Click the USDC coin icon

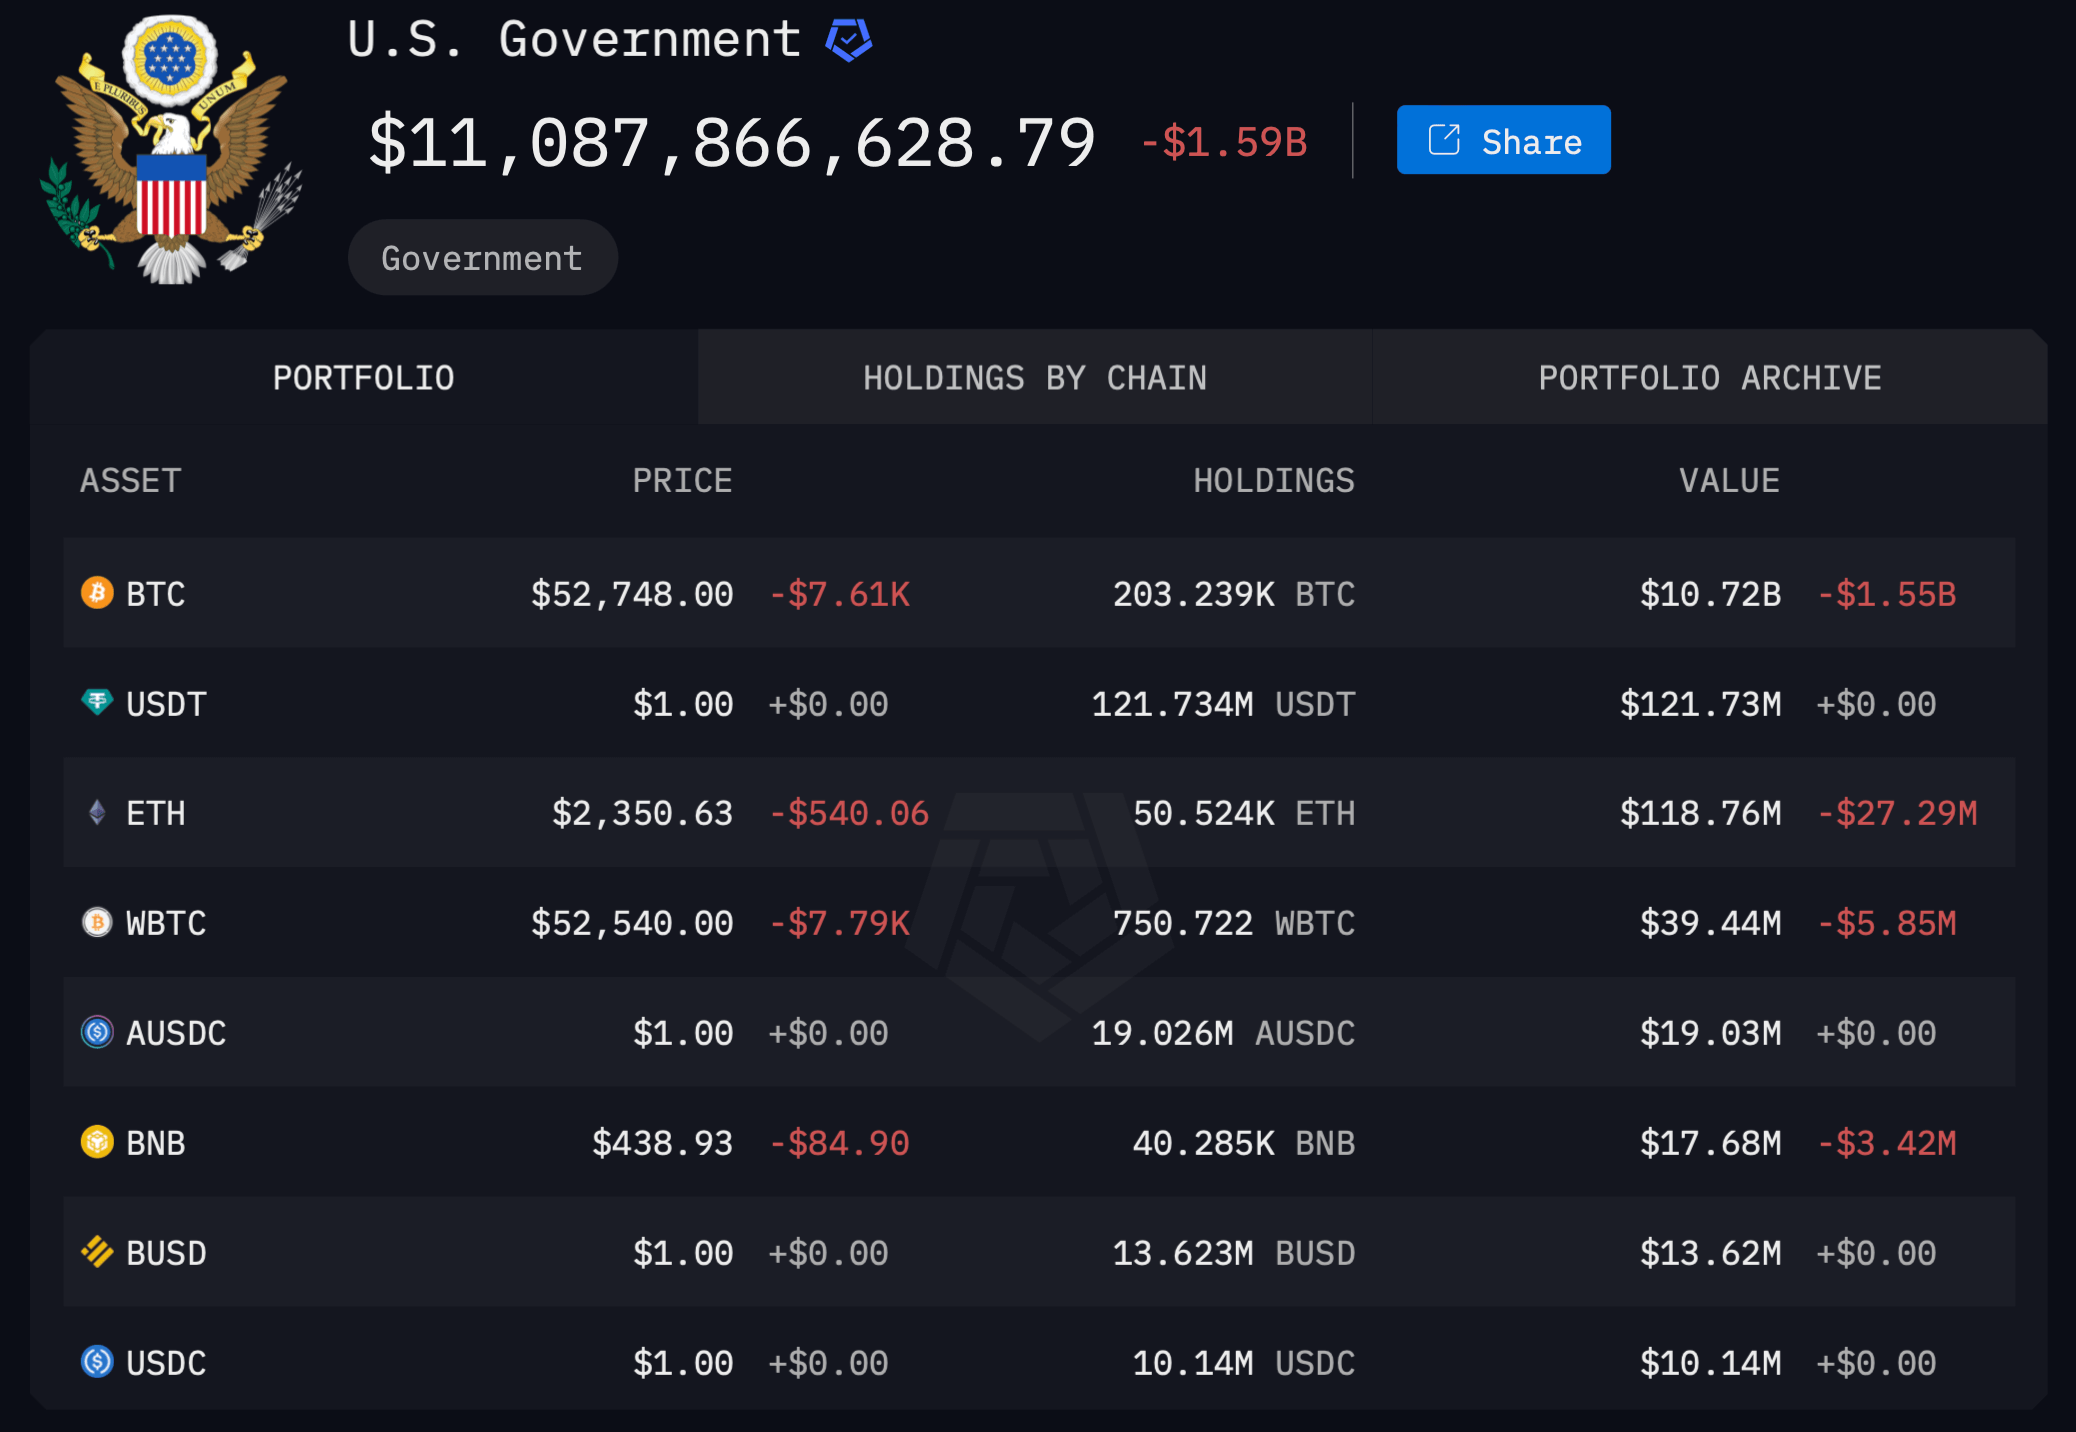point(97,1362)
